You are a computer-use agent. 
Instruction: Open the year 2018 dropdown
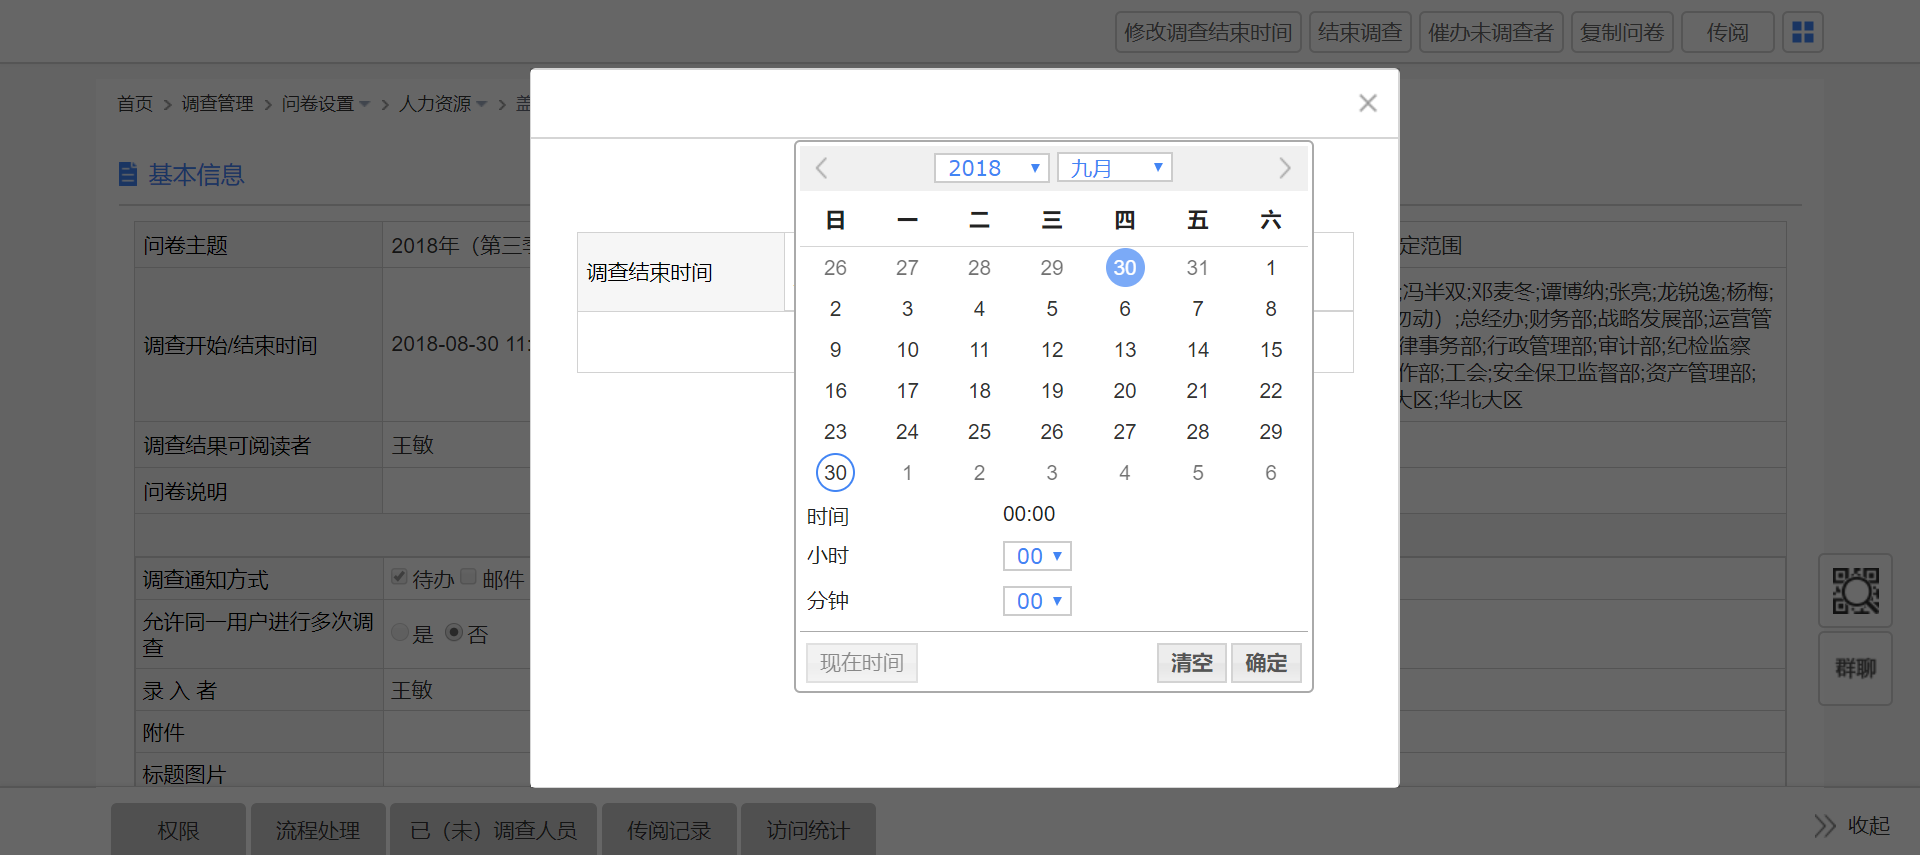[991, 168]
